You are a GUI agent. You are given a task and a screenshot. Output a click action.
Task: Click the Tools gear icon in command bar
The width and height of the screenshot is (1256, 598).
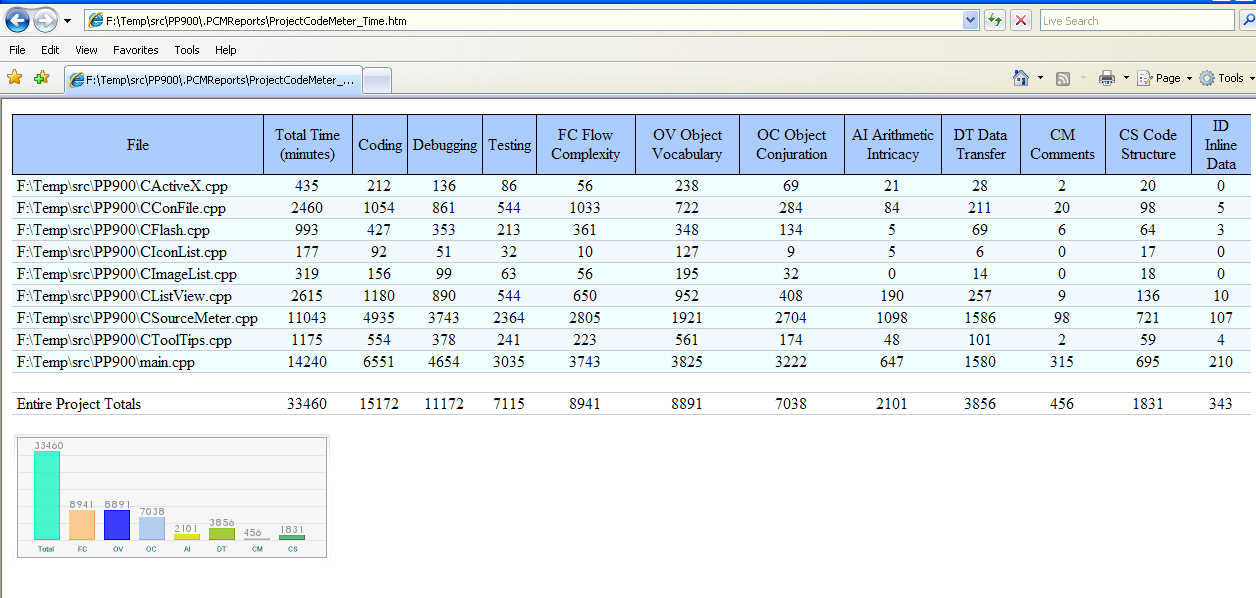[1207, 78]
